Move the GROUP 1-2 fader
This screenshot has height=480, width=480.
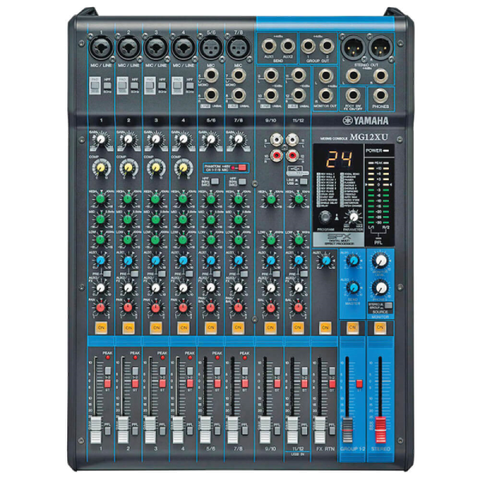[x=347, y=430]
